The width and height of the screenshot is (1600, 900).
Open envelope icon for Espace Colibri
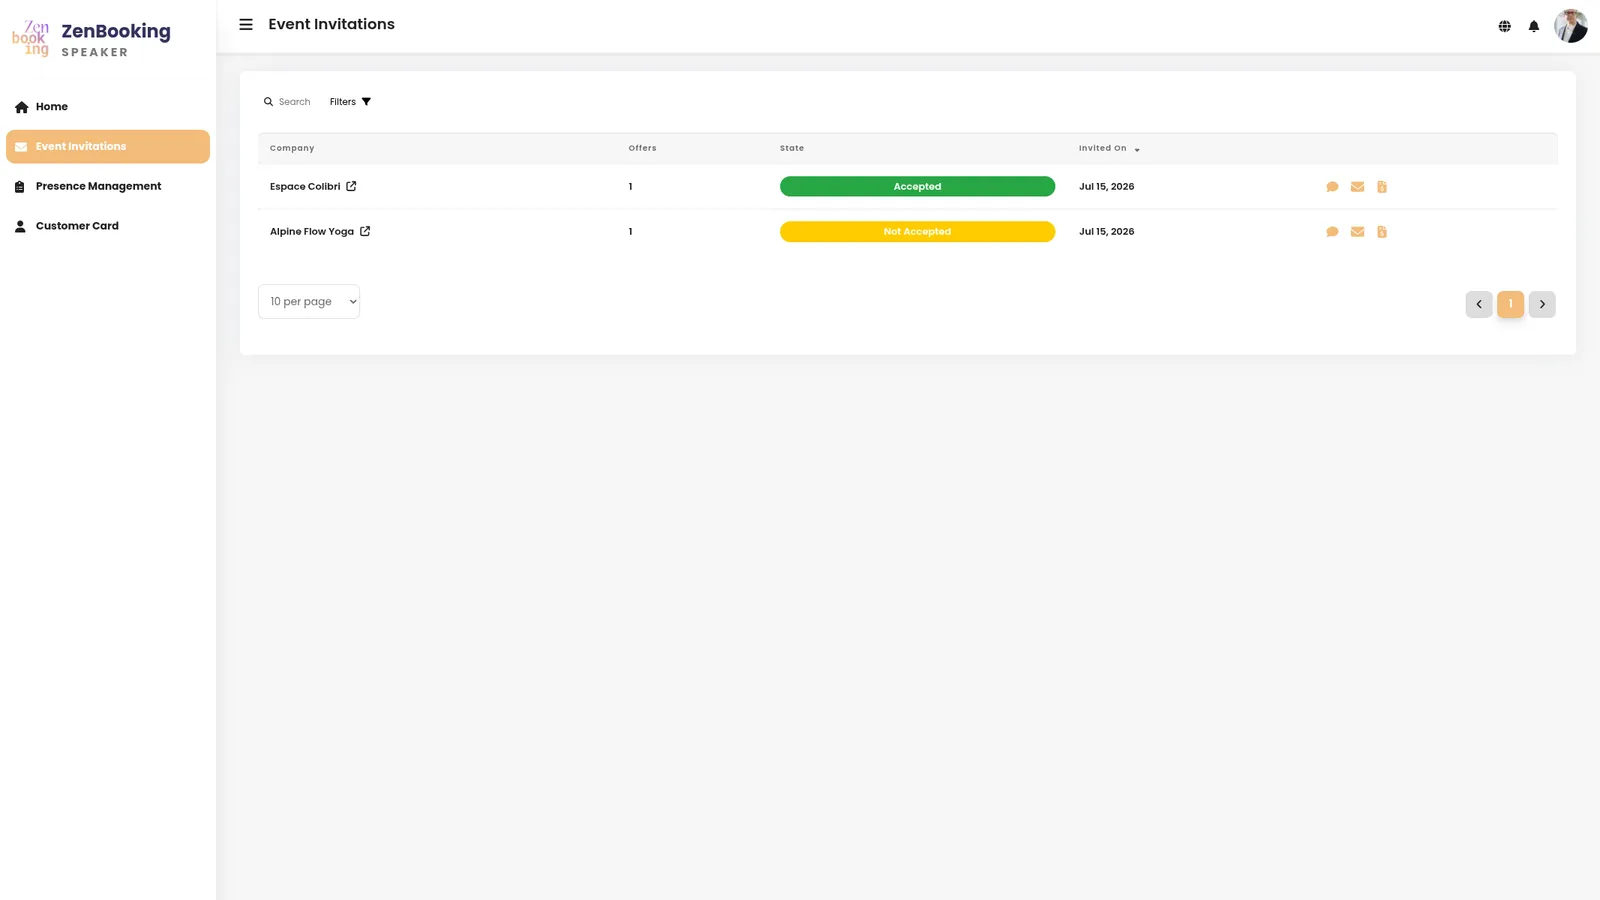1357,187
